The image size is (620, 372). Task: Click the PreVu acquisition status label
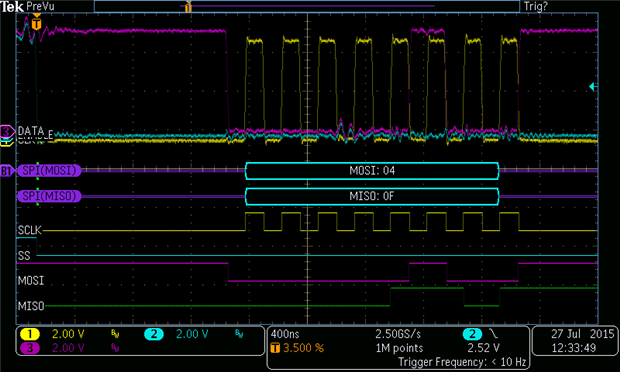click(40, 6)
